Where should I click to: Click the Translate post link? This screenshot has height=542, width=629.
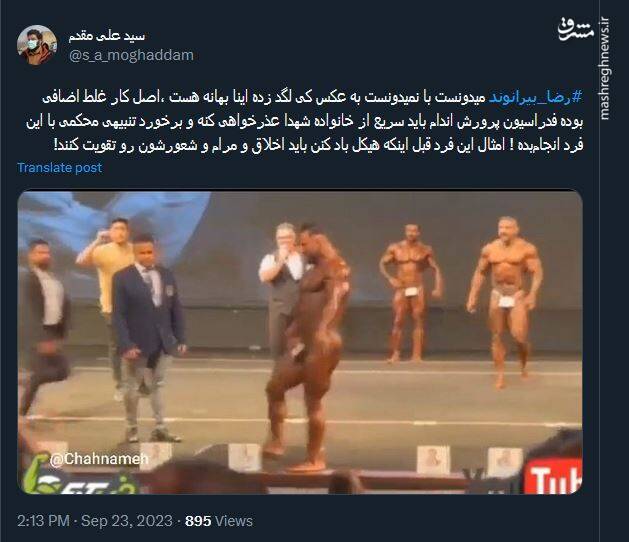pos(59,168)
